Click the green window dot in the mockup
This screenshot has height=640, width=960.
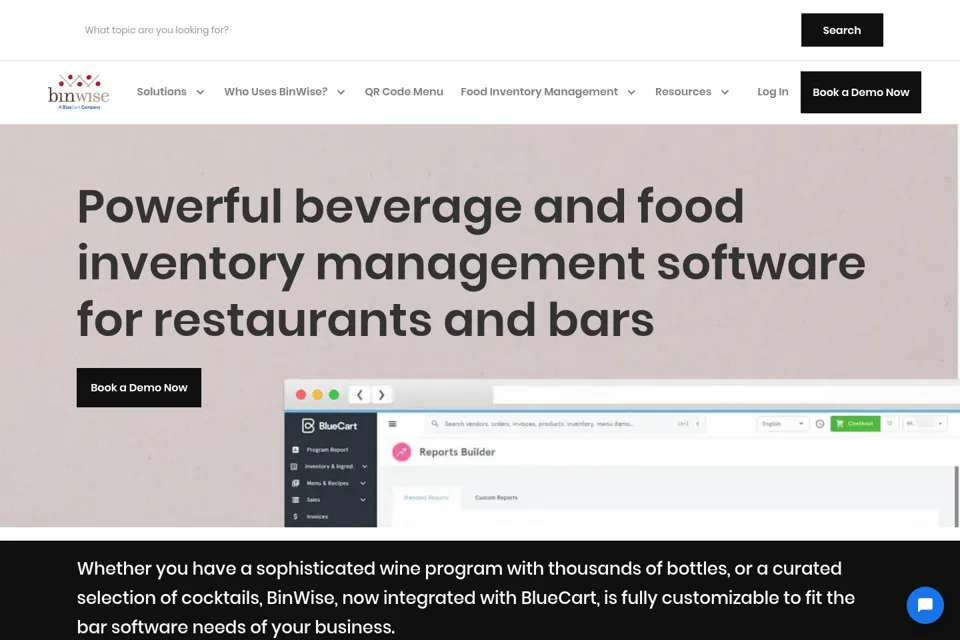[334, 395]
